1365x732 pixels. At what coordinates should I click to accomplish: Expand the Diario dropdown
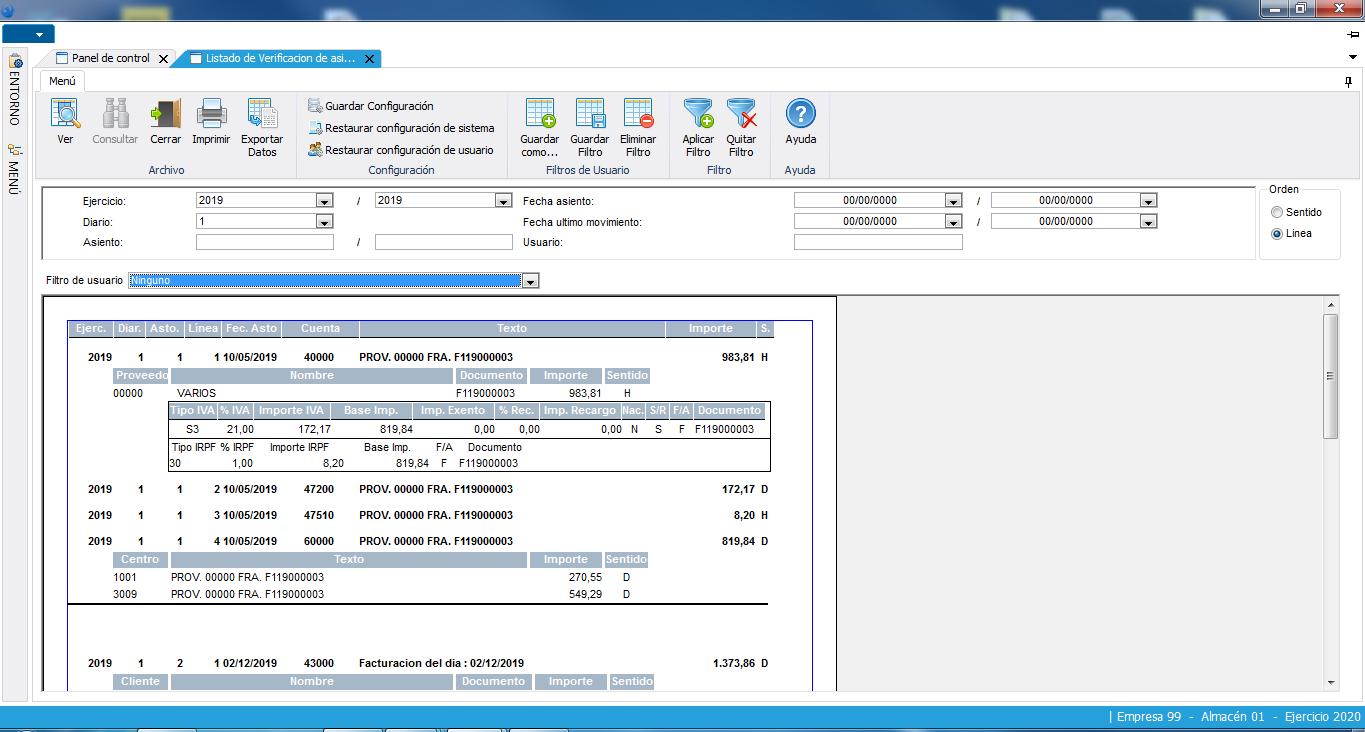[x=324, y=222]
